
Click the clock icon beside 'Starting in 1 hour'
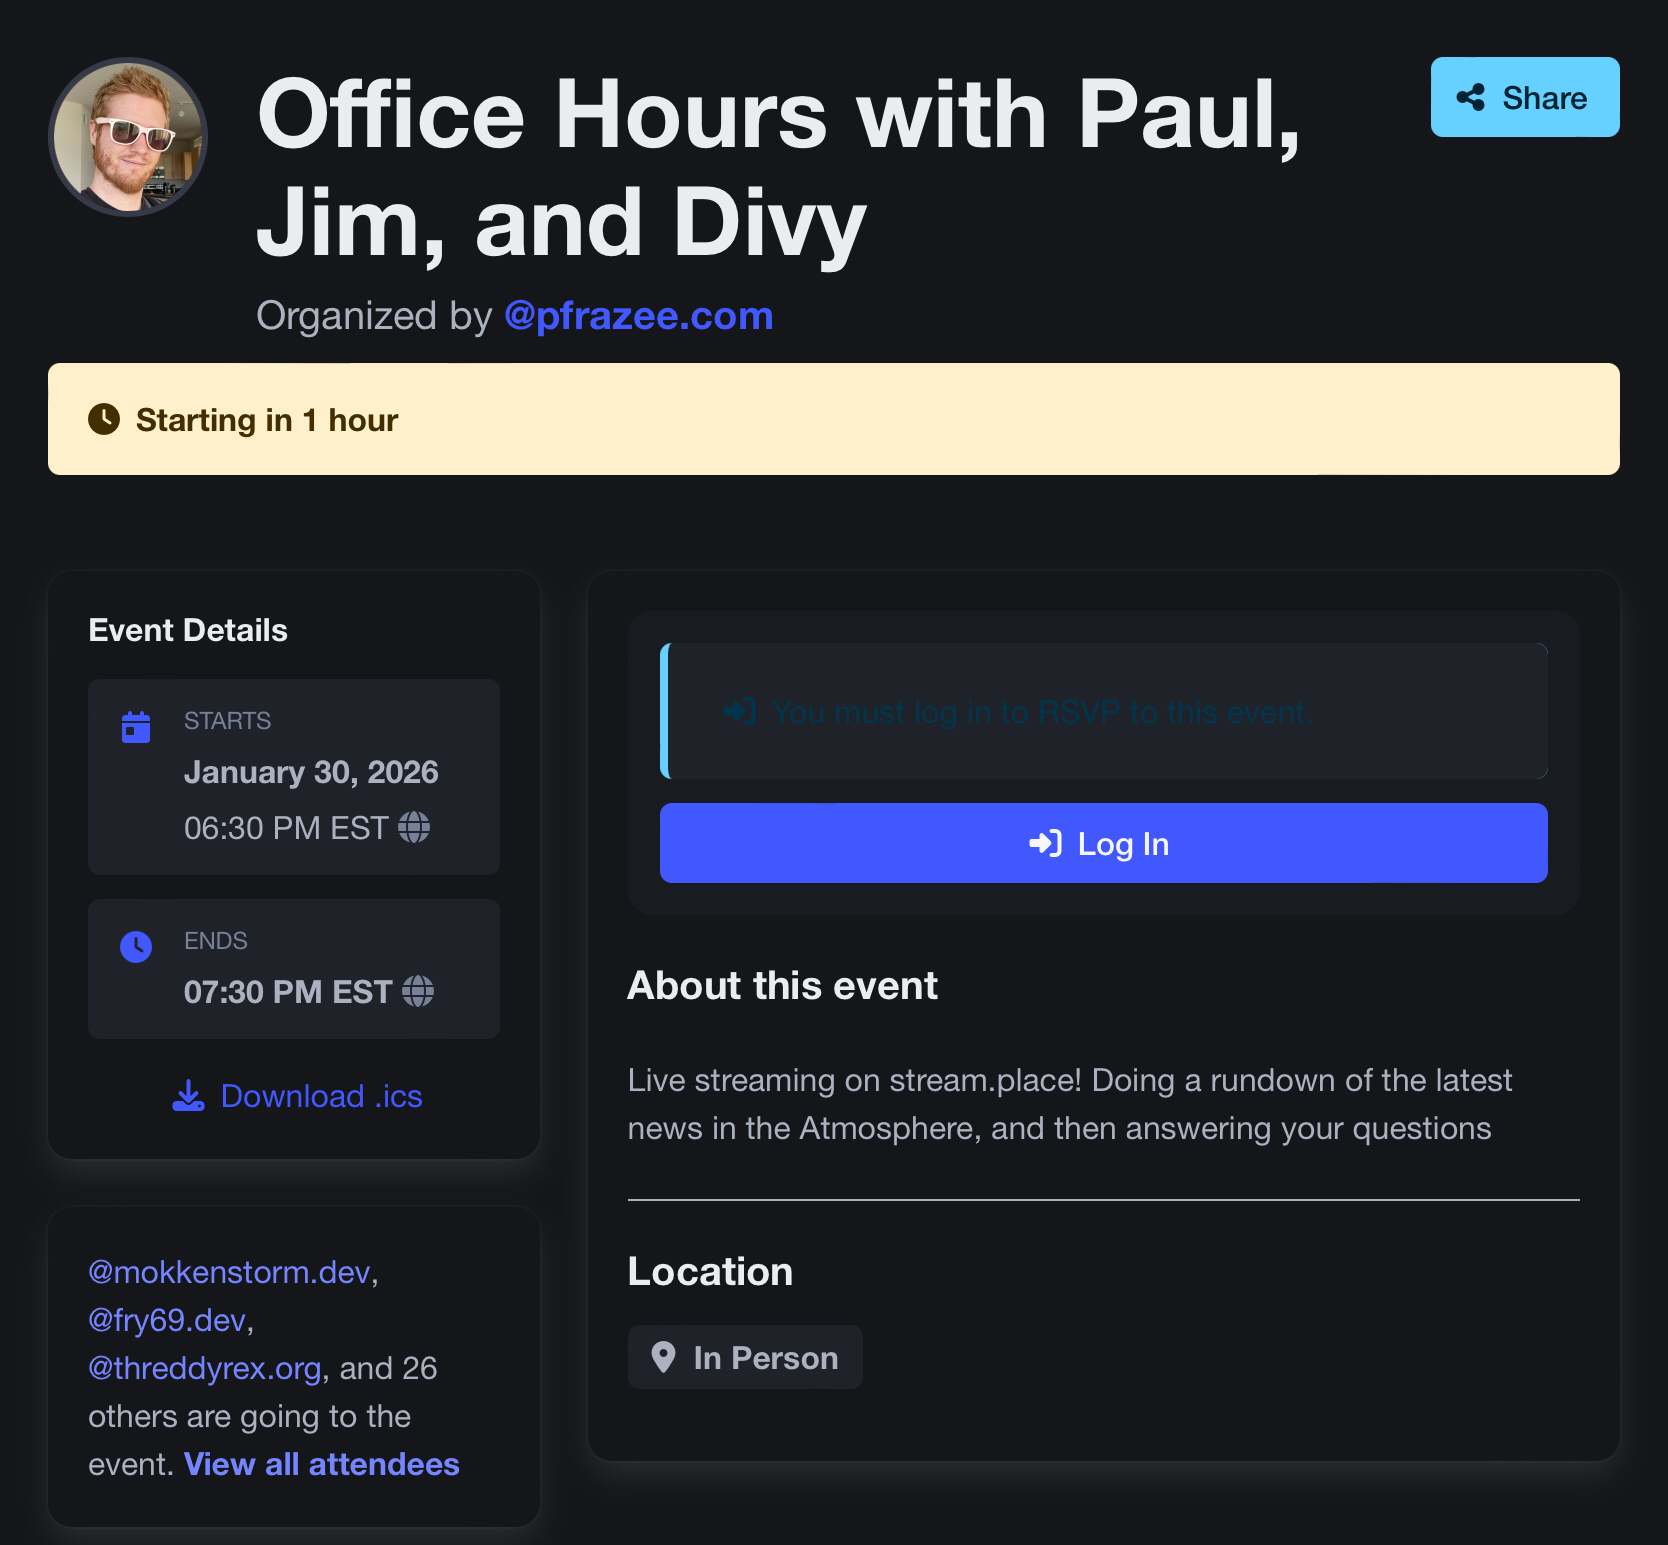pyautogui.click(x=104, y=419)
